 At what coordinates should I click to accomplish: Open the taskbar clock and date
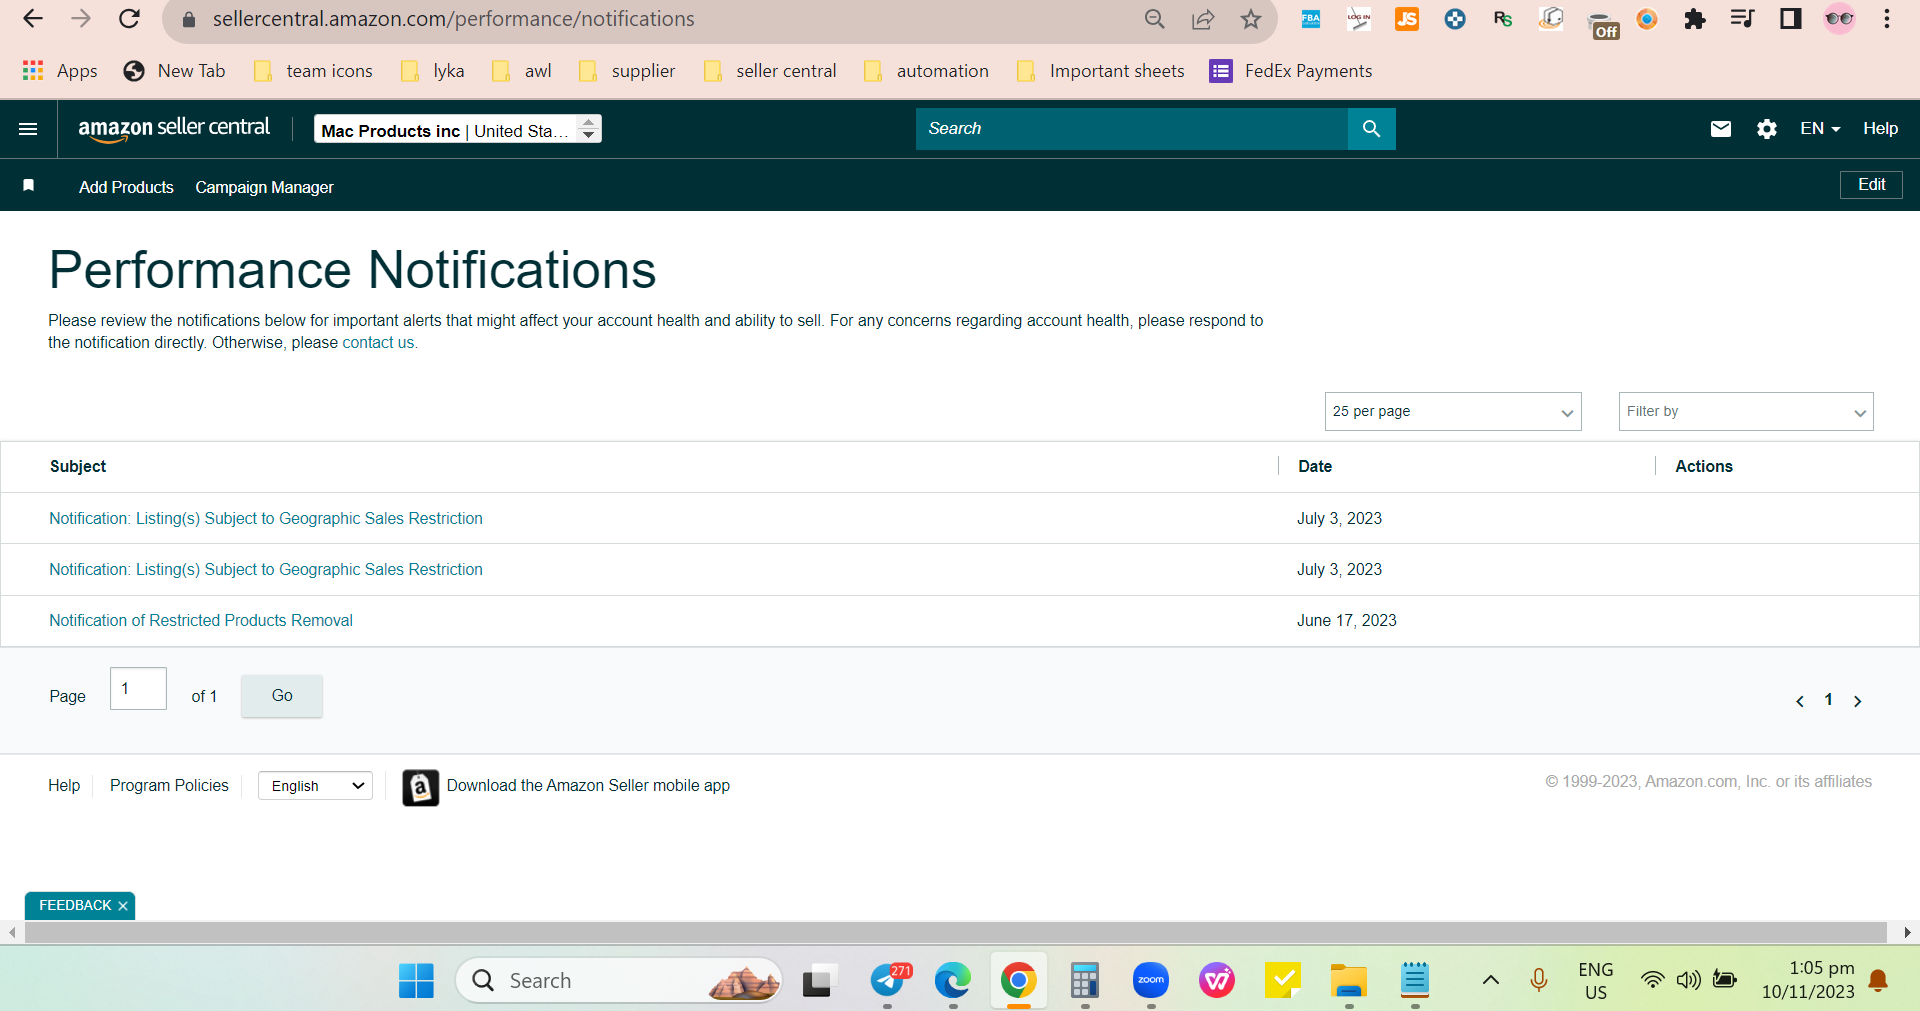click(1808, 980)
